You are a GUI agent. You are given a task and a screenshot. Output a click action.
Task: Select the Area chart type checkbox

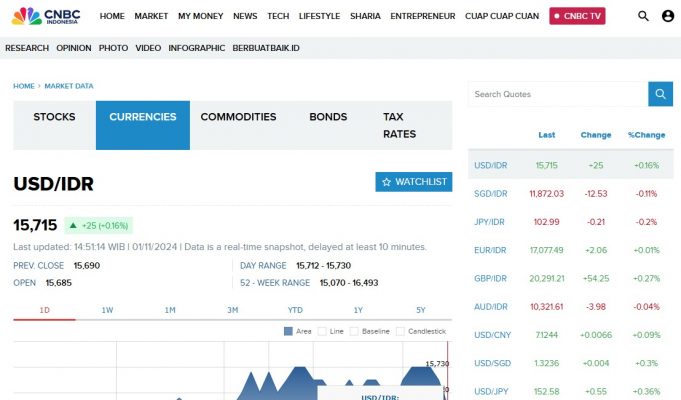pyautogui.click(x=289, y=331)
